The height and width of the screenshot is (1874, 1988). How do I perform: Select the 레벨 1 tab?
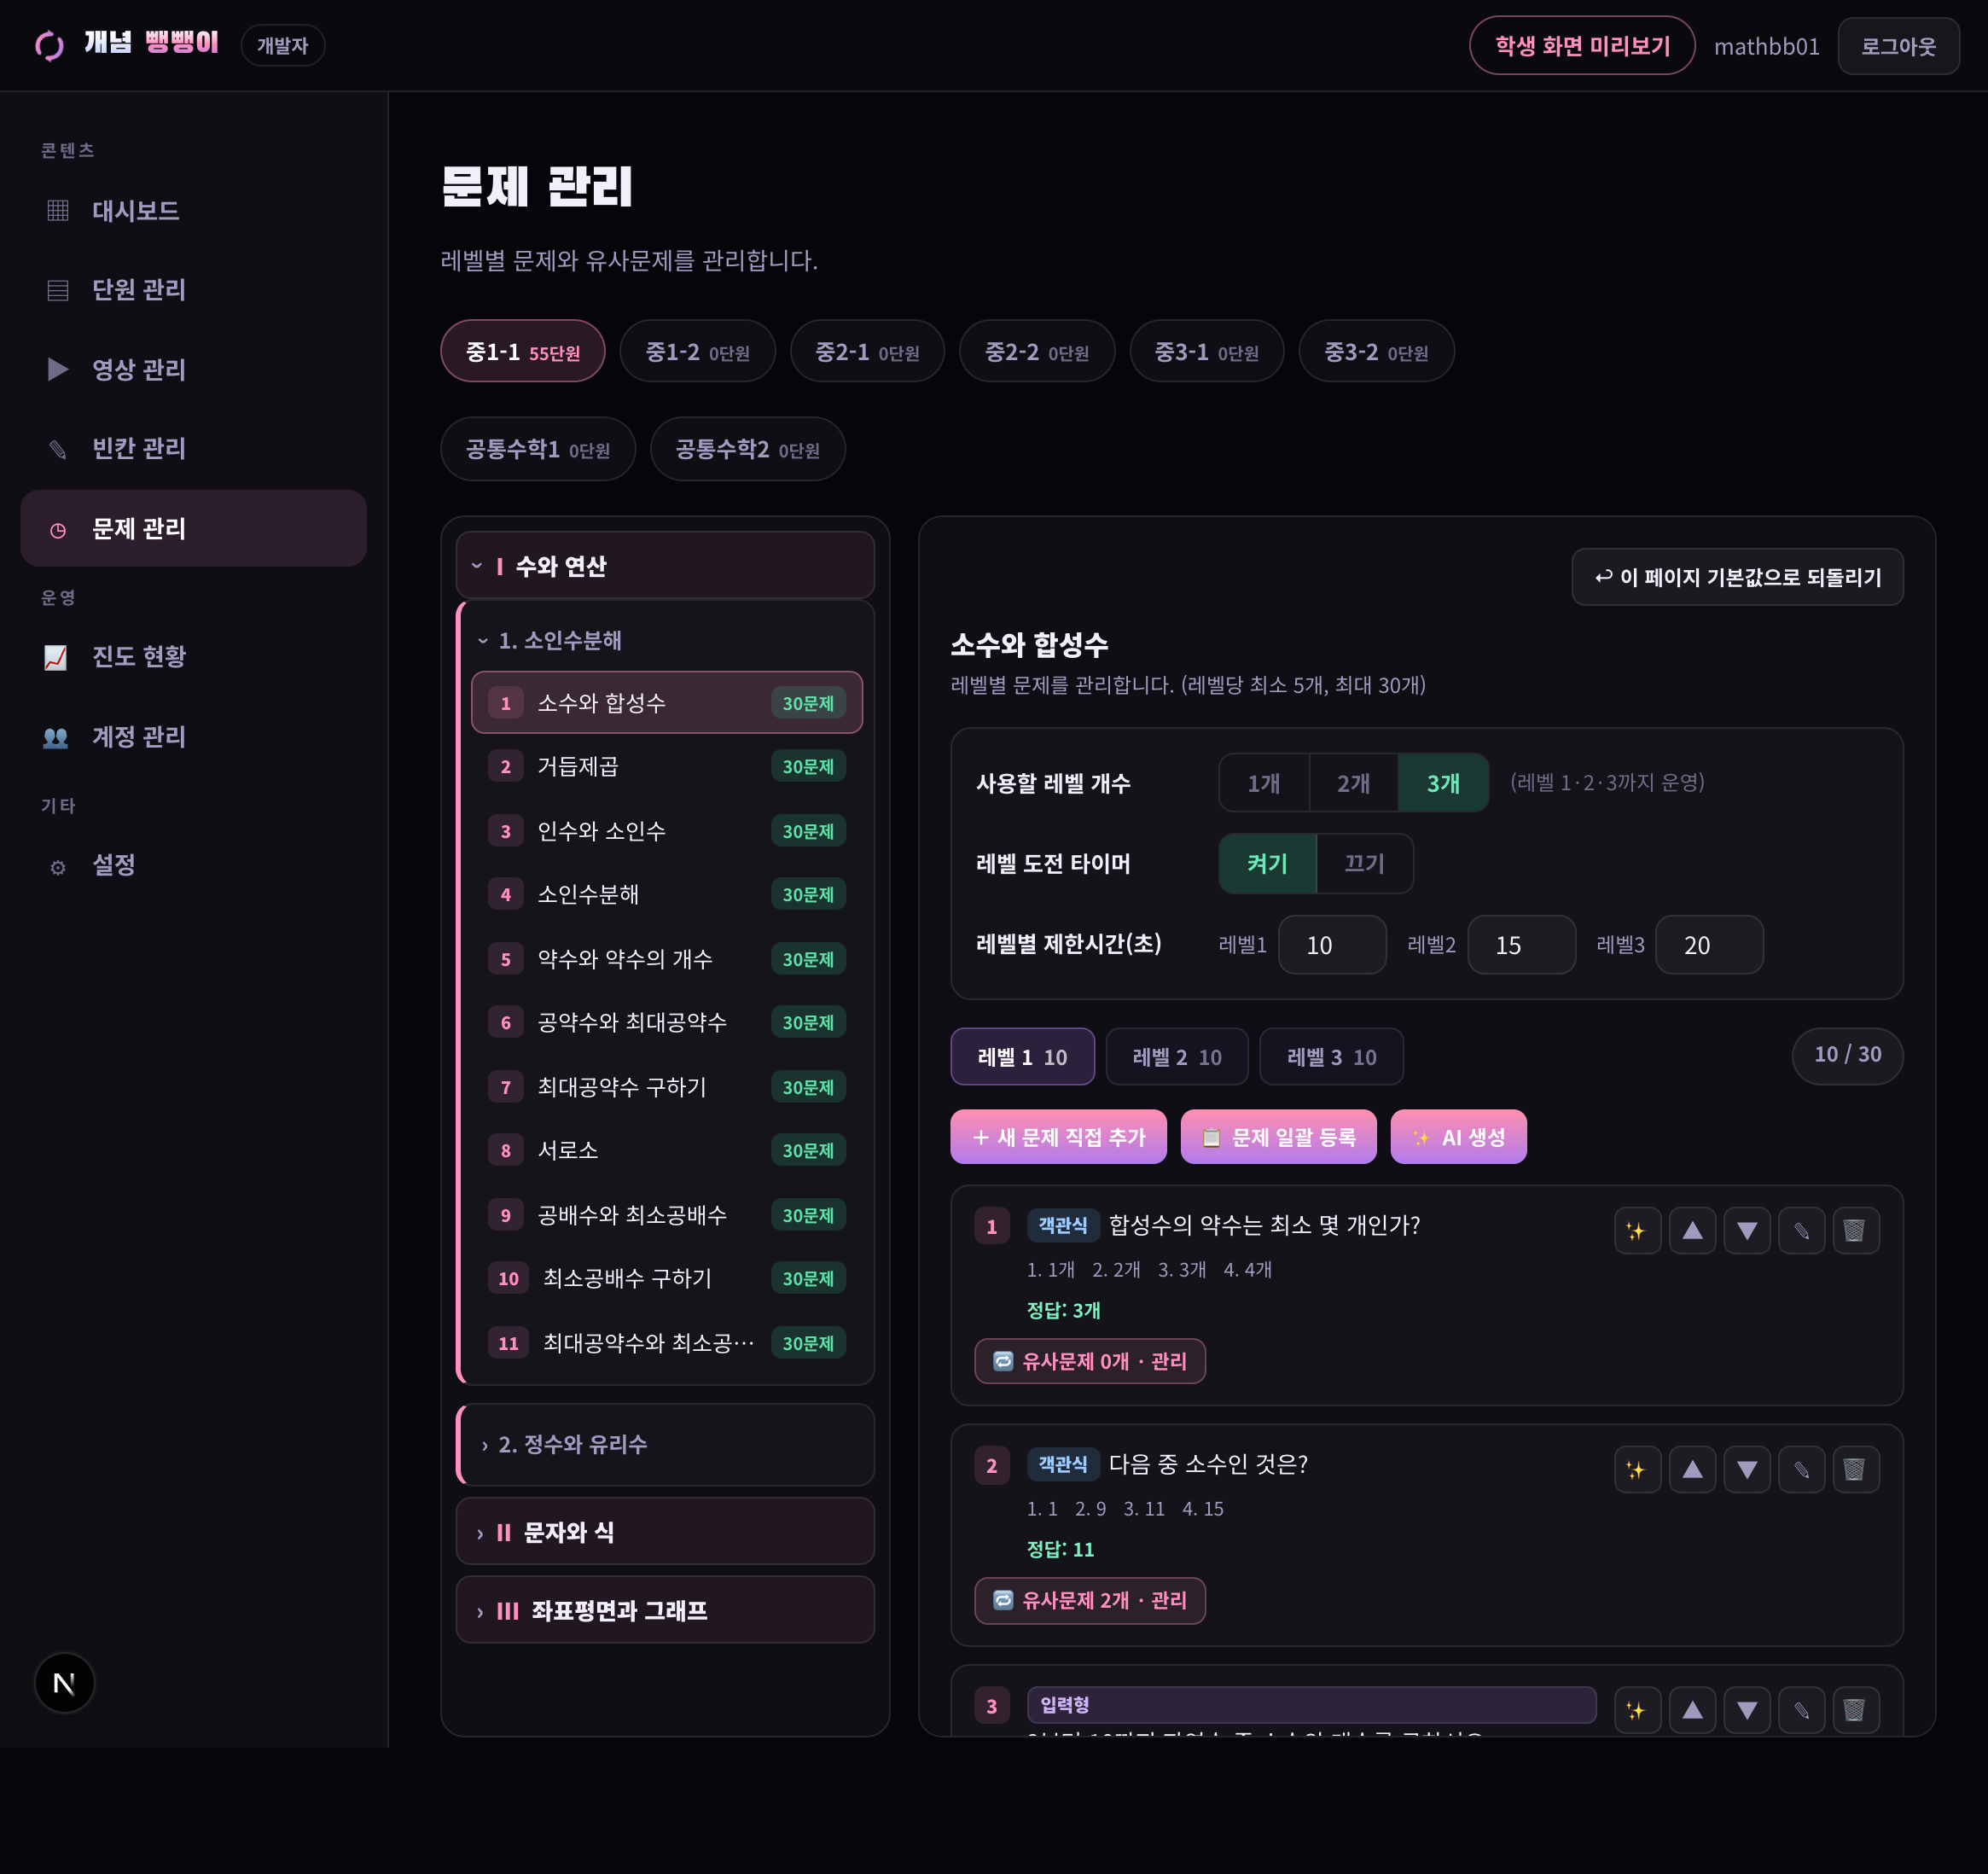coord(1022,1057)
